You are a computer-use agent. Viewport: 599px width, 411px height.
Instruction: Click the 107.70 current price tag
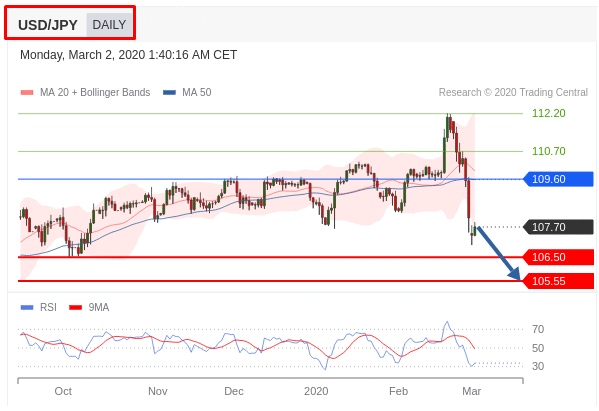(x=558, y=227)
